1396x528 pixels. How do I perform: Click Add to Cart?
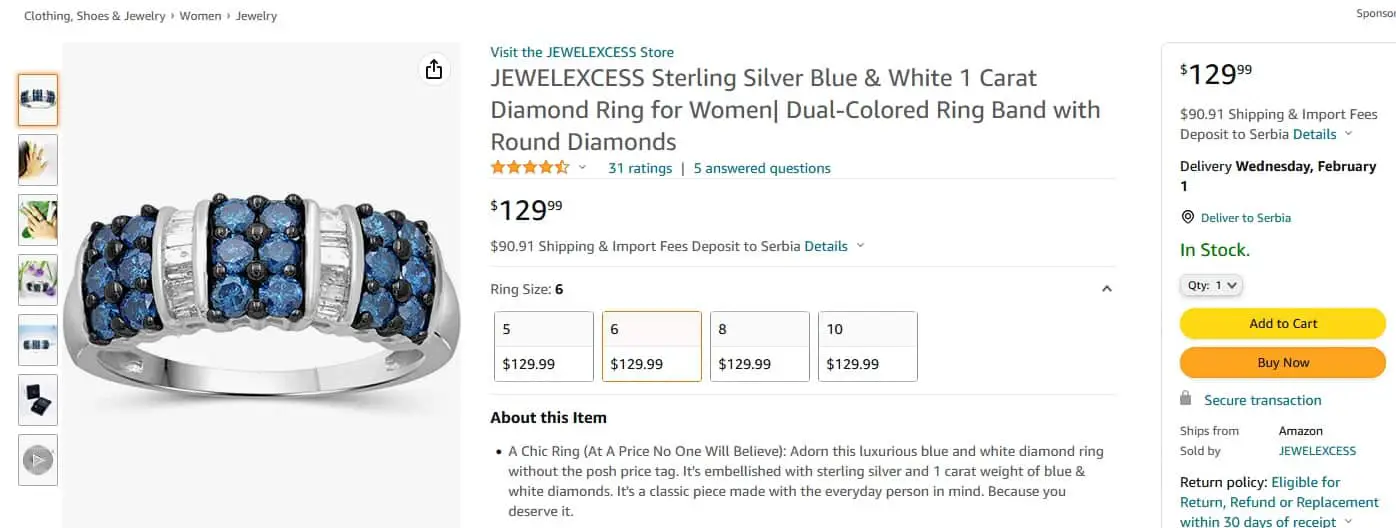tap(1282, 323)
